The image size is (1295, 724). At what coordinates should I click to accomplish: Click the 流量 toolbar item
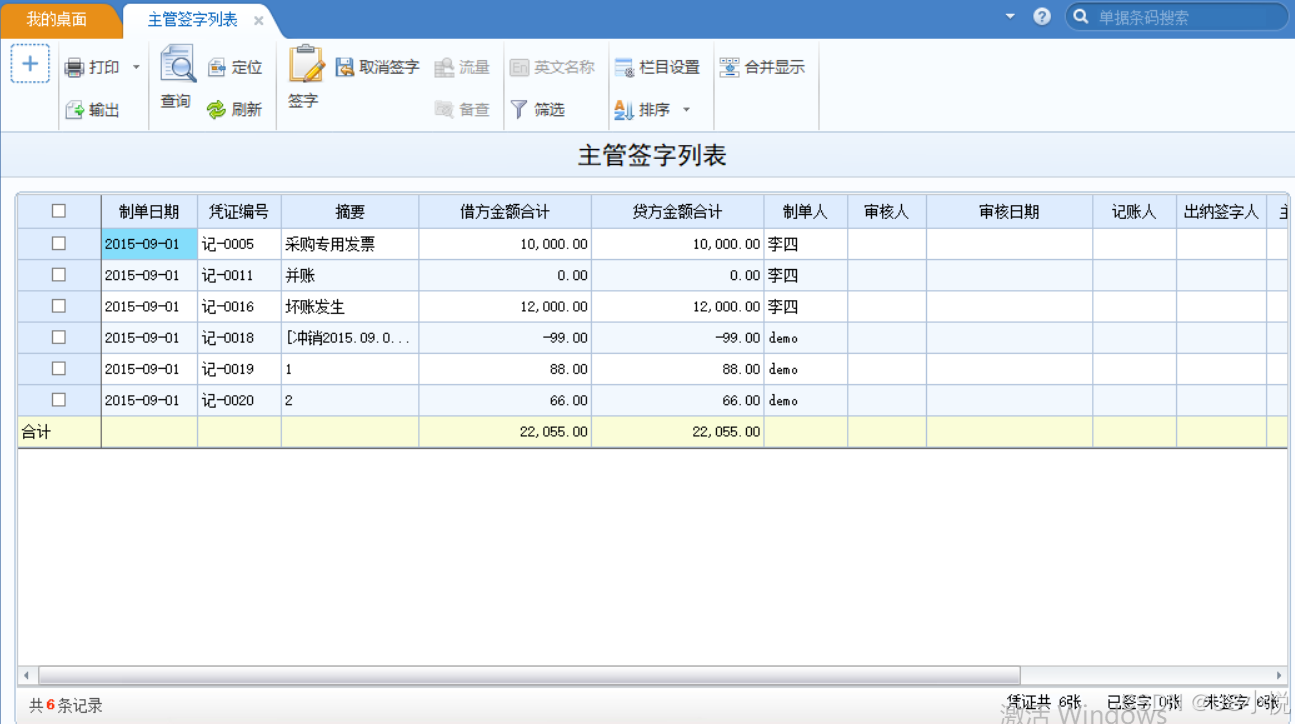(x=462, y=67)
